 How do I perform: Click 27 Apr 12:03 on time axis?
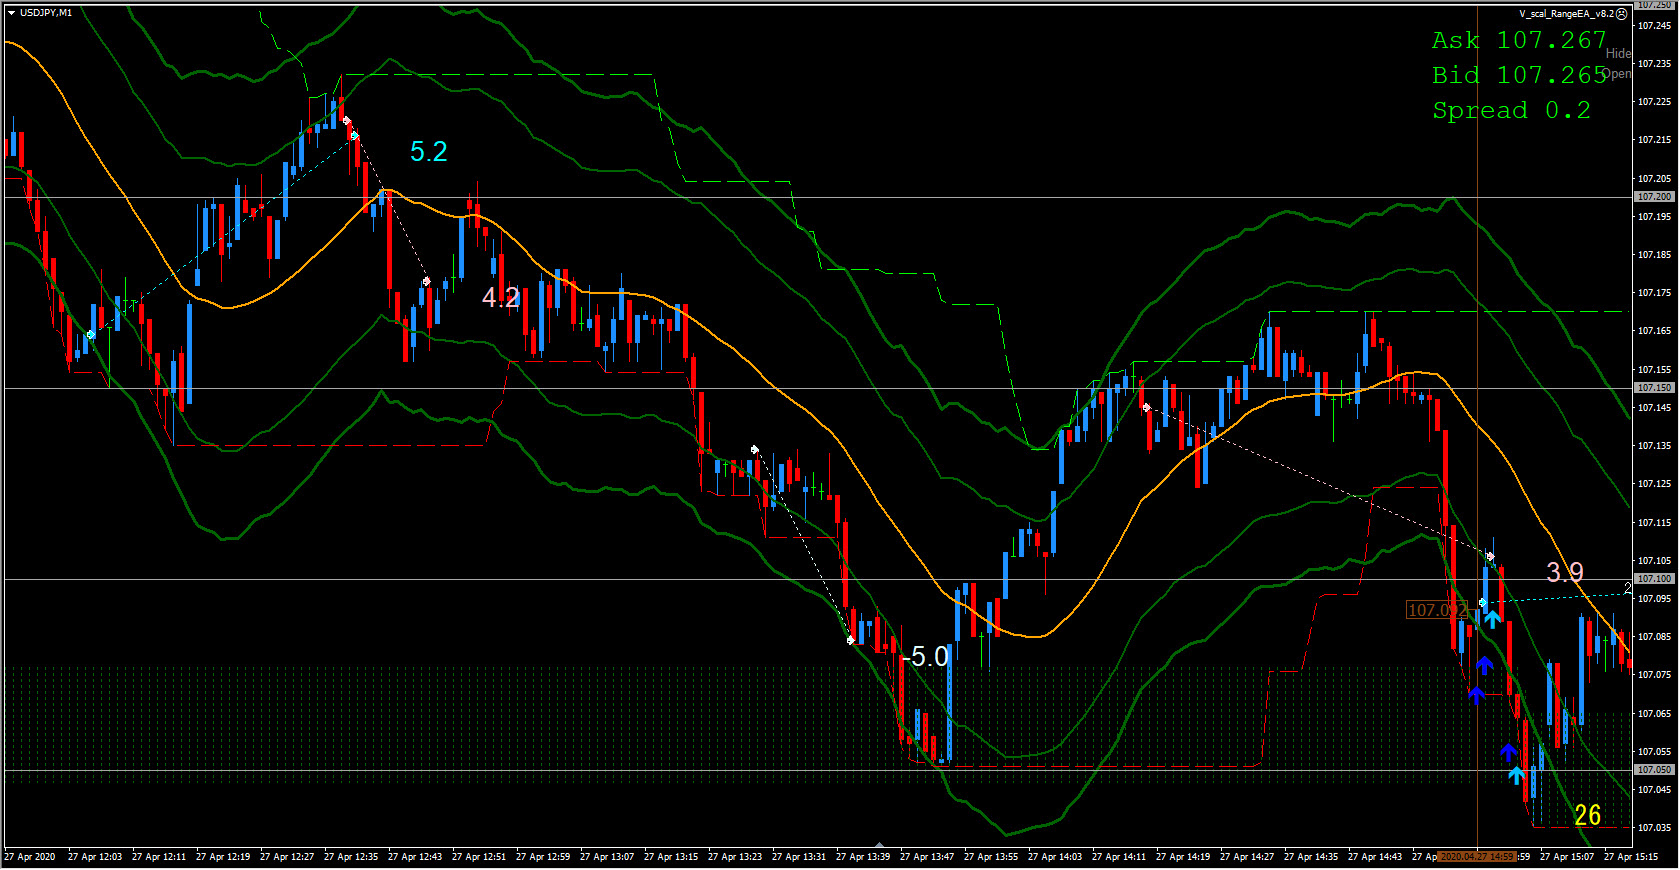(x=95, y=857)
